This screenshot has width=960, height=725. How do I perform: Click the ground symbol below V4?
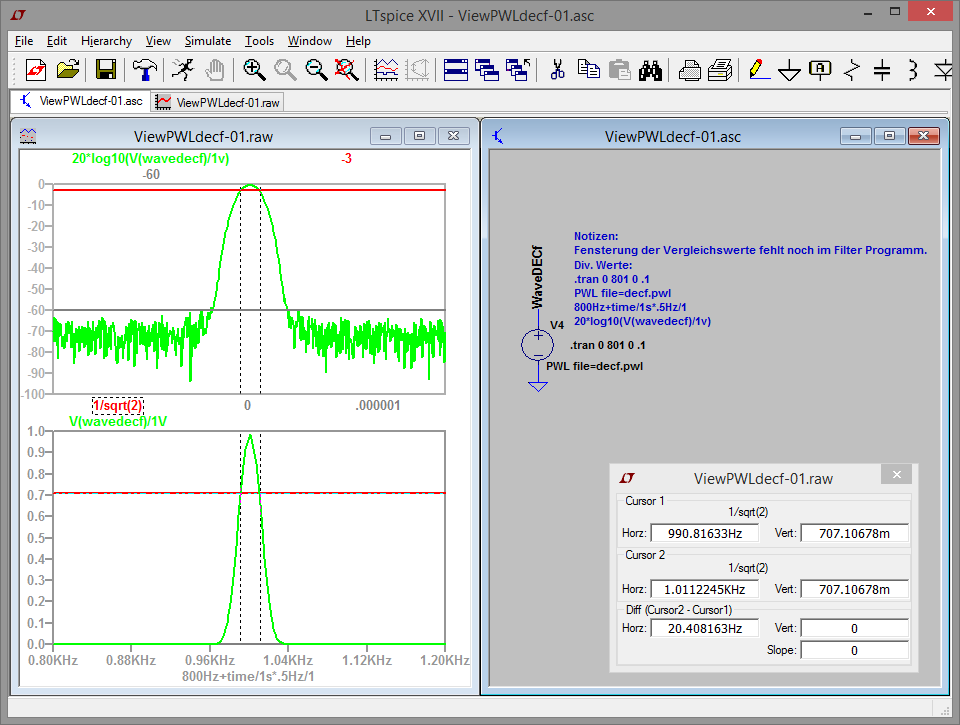coord(538,385)
